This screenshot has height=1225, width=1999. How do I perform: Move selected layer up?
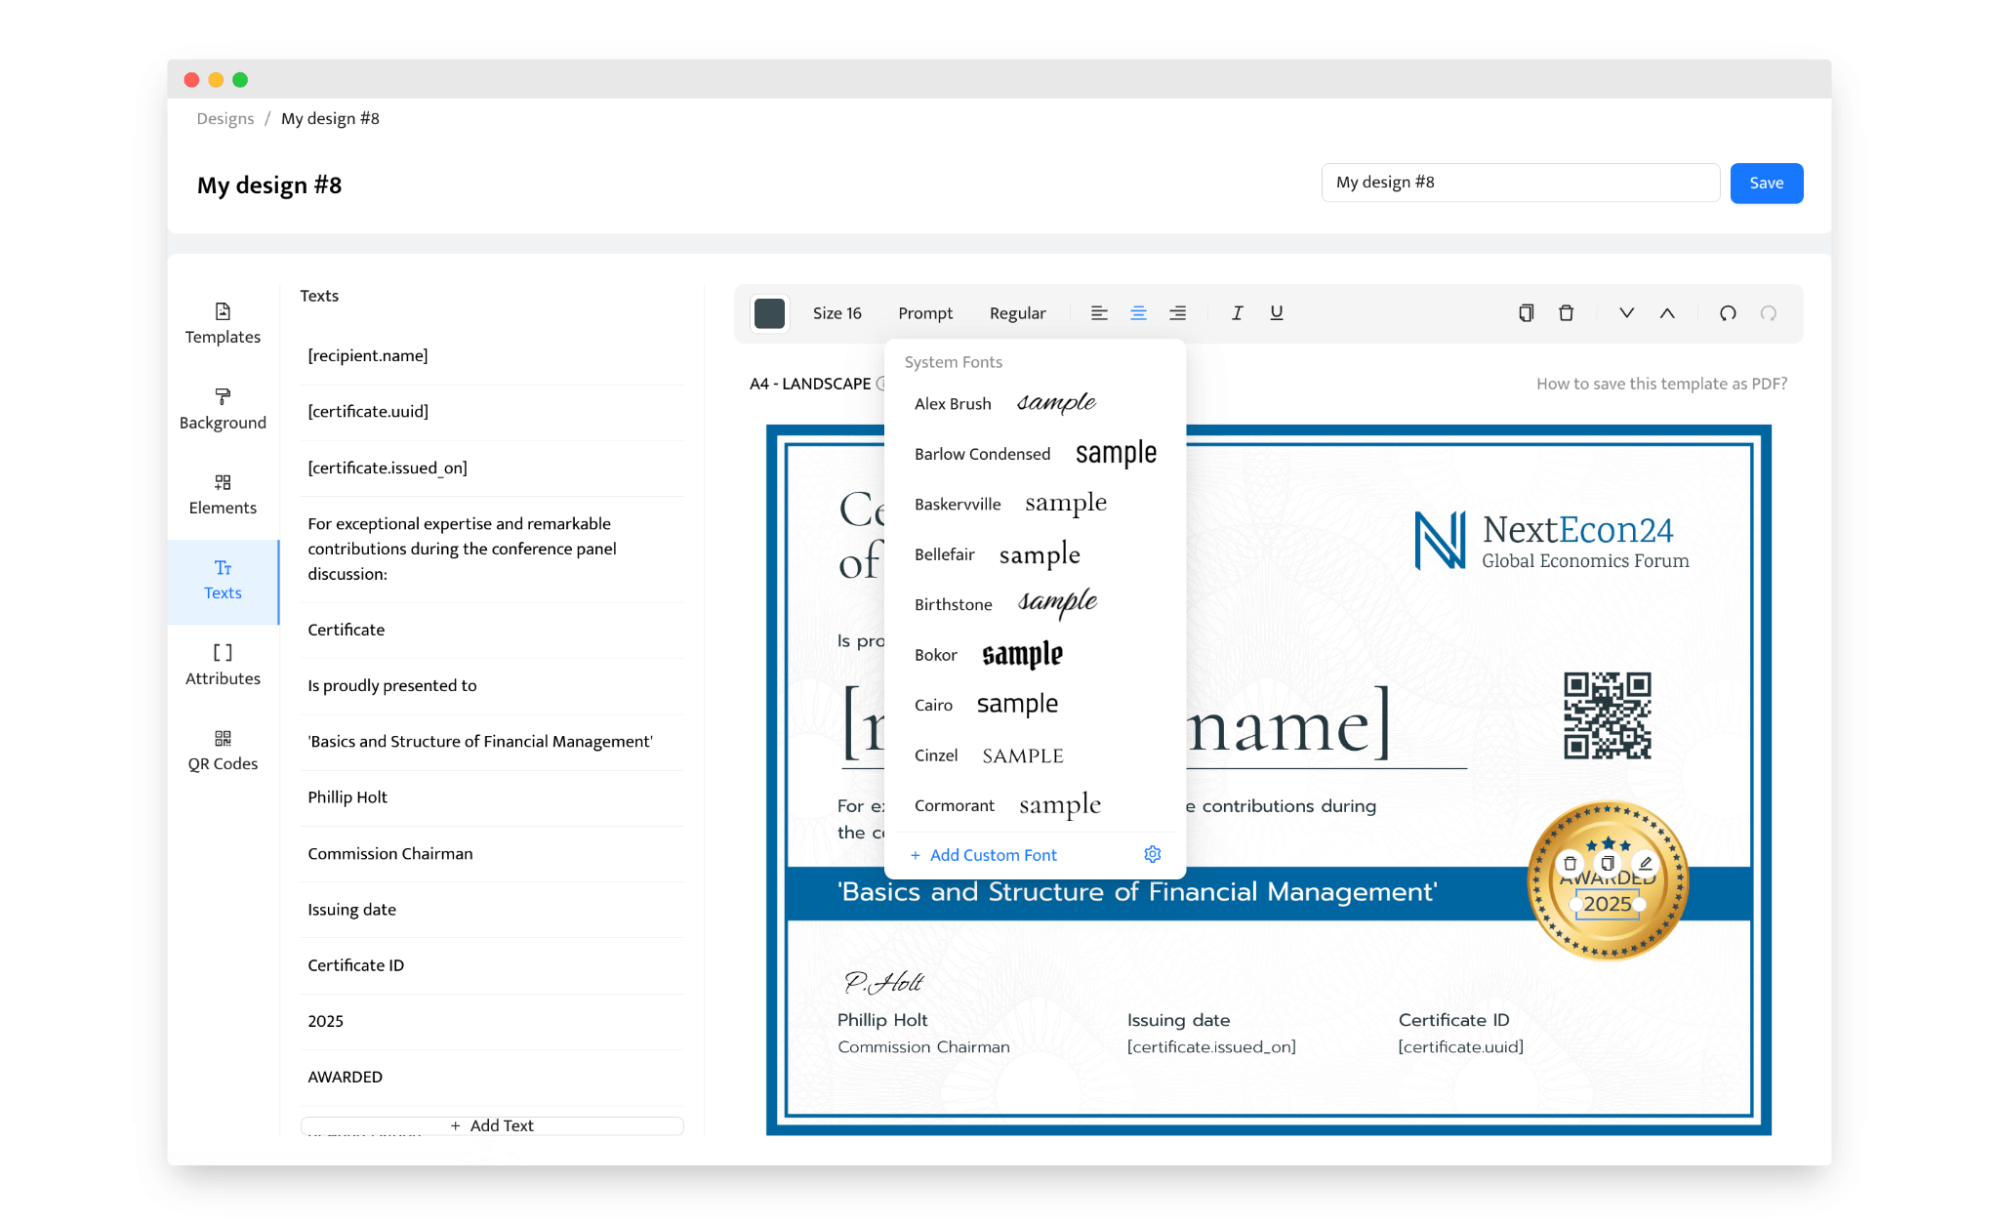click(1667, 313)
